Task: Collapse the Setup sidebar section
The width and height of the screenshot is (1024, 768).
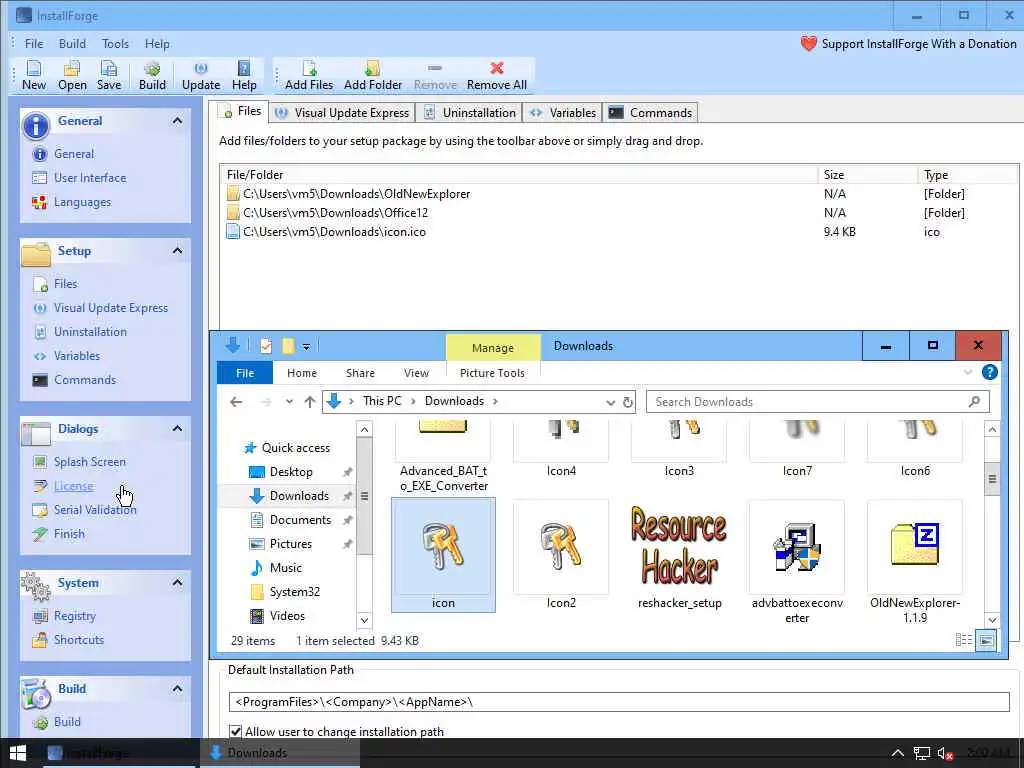Action: coord(177,251)
